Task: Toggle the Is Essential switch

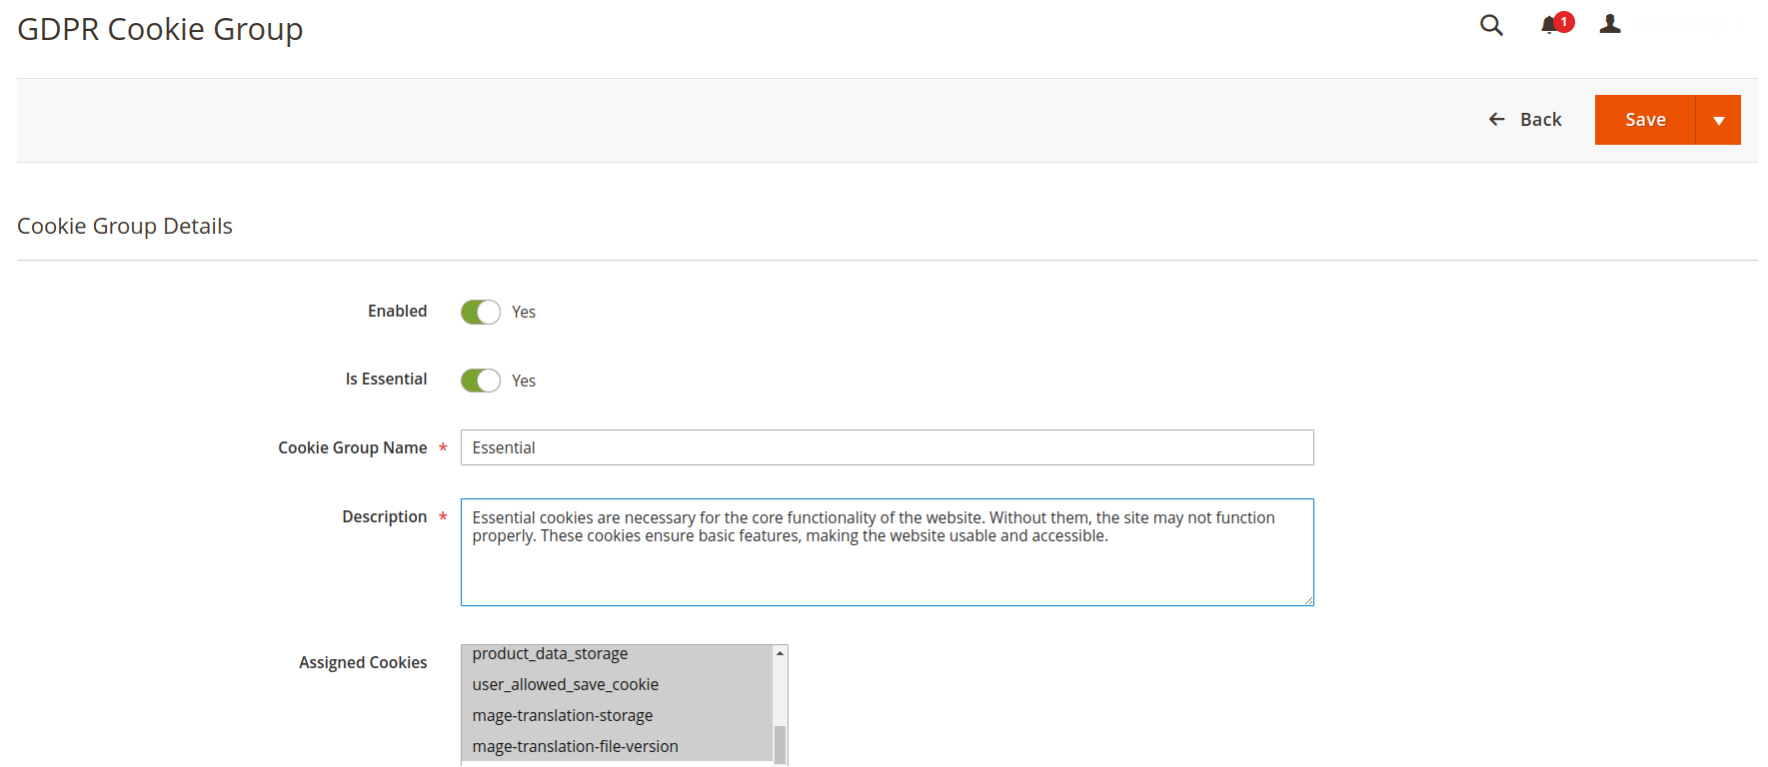Action: point(480,381)
